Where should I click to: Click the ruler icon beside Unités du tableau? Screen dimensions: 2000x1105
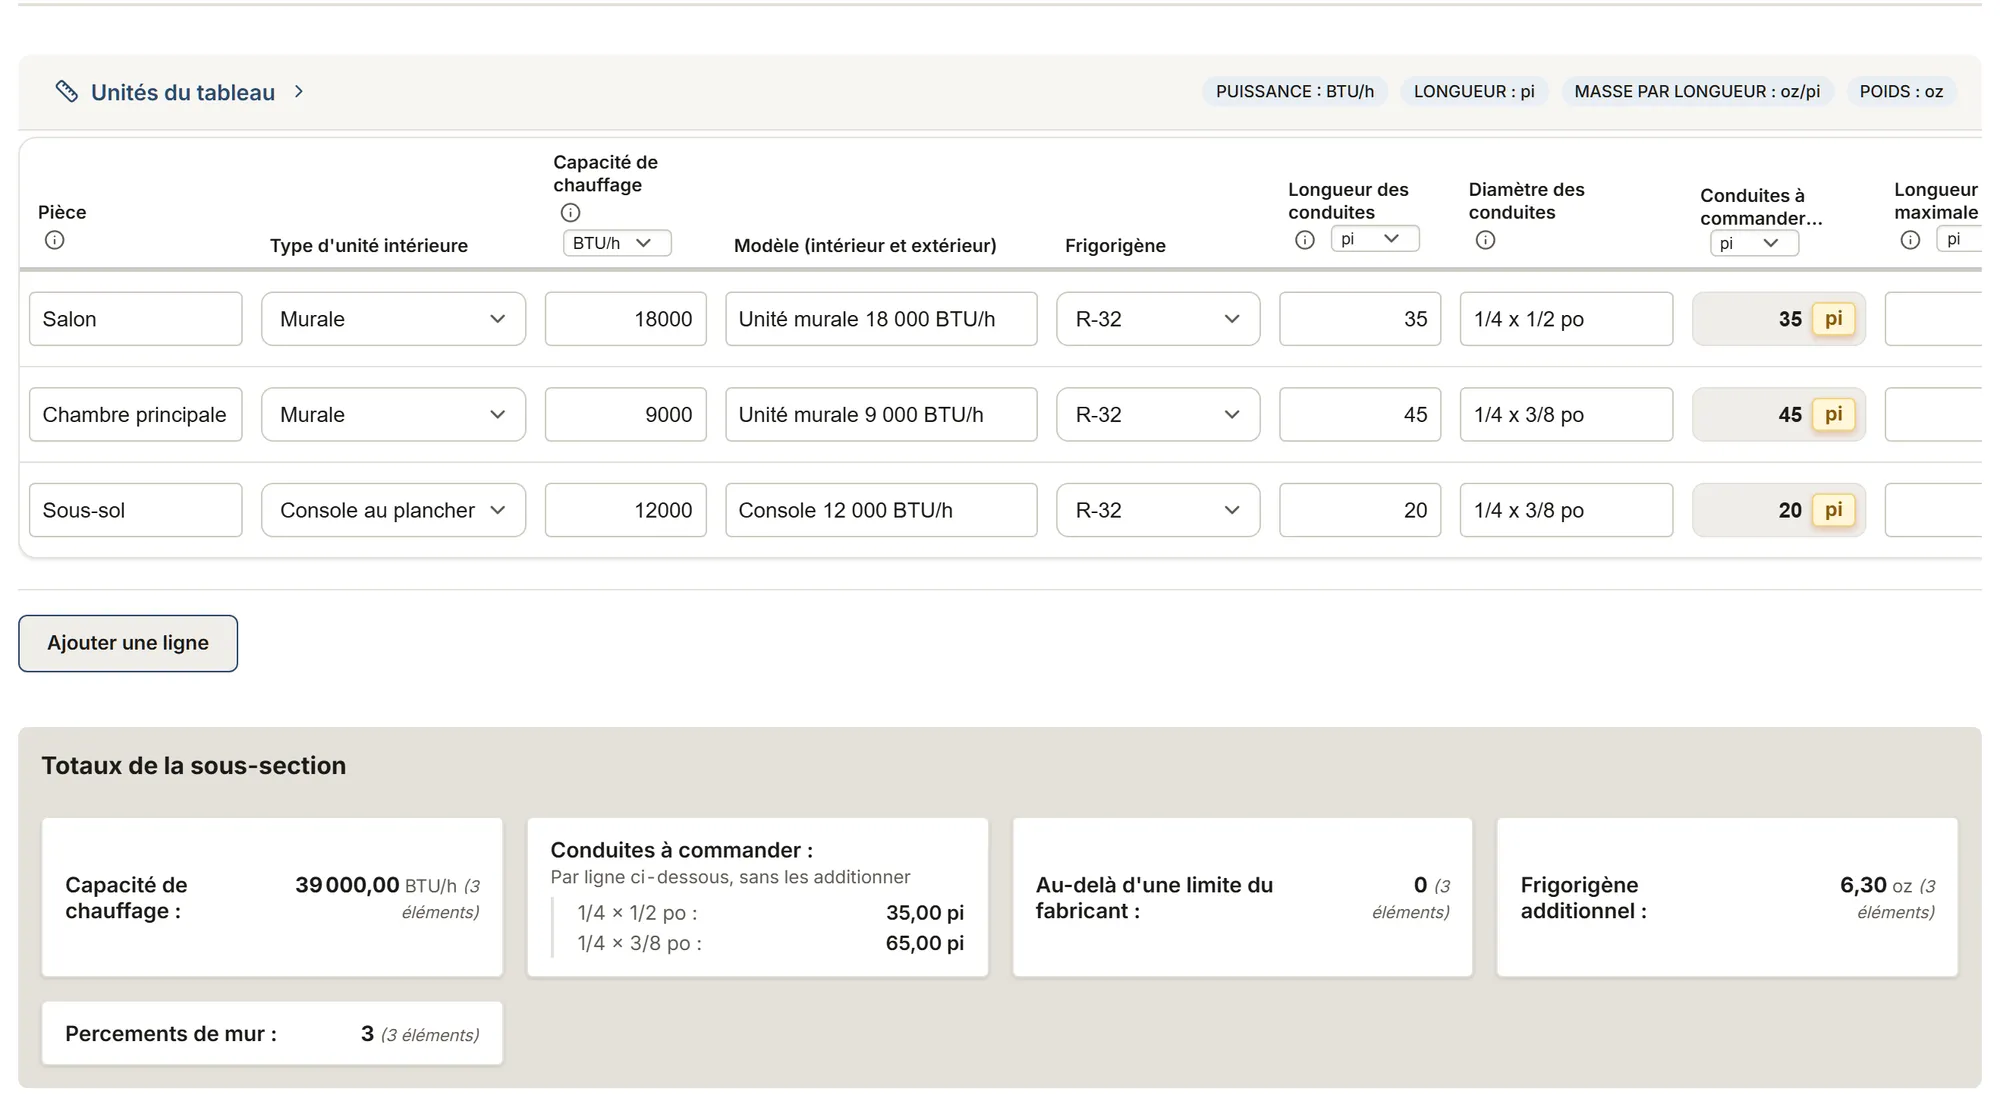(x=66, y=92)
